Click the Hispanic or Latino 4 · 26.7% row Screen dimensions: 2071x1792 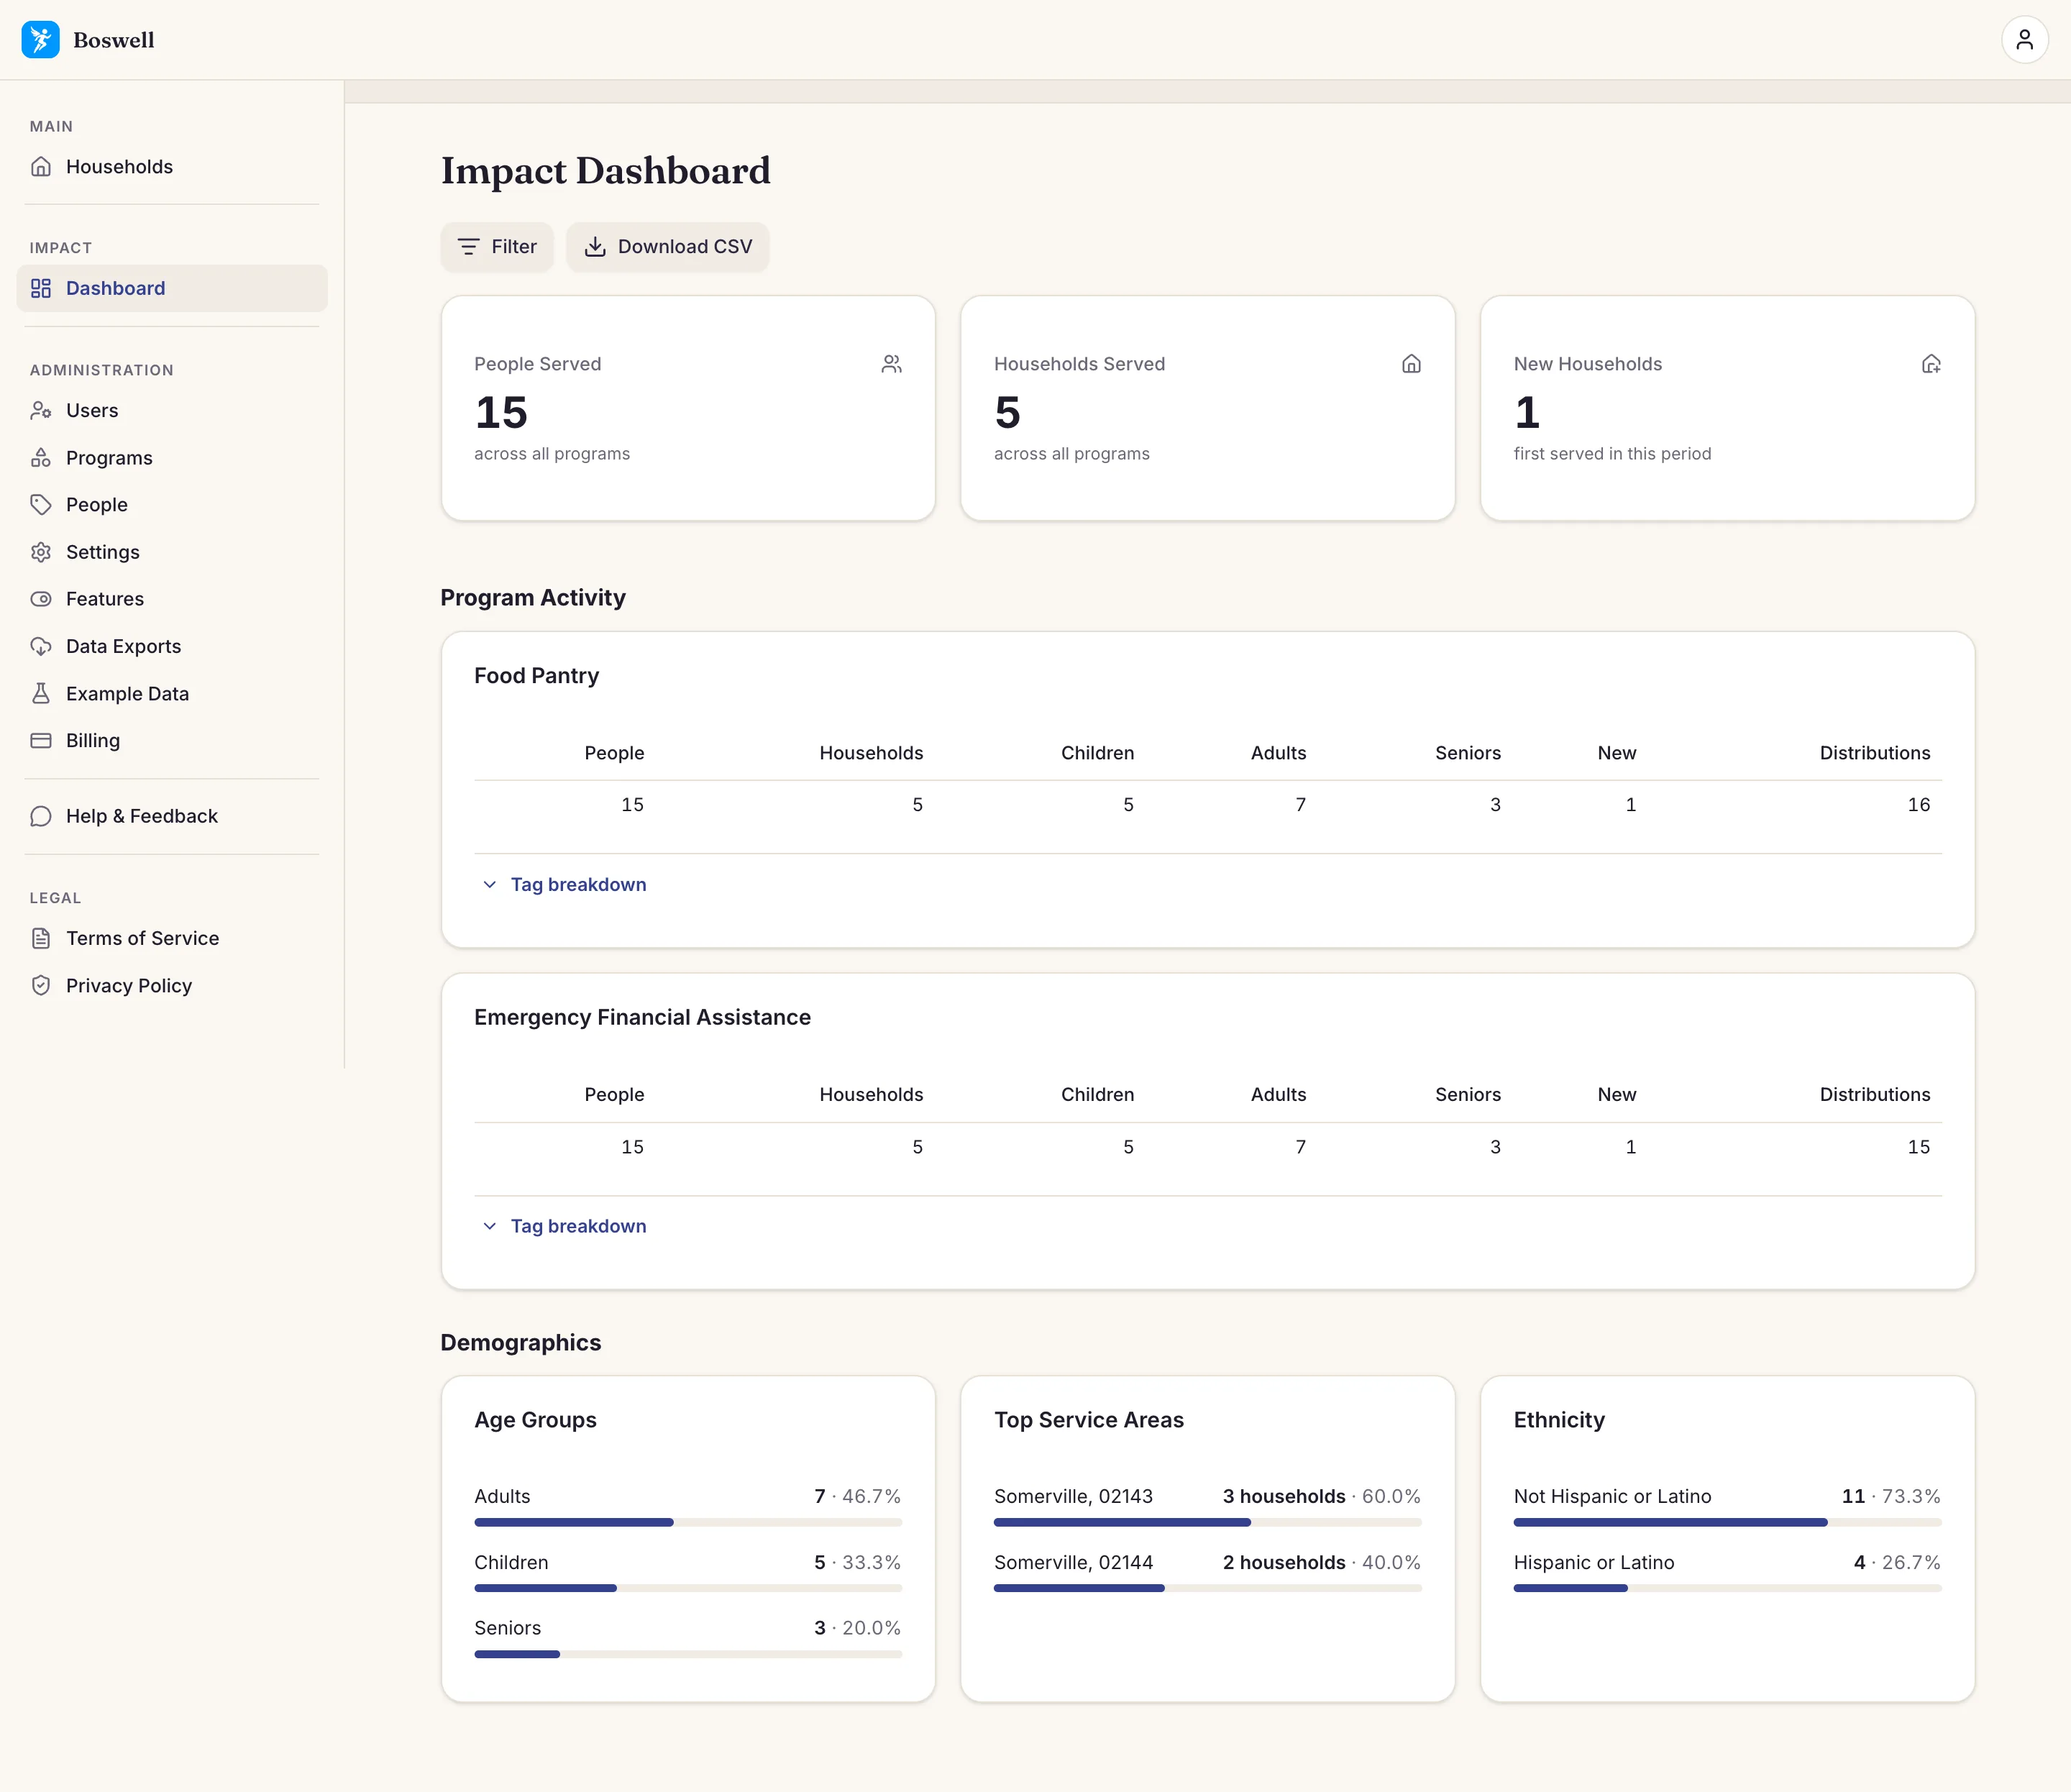coord(1728,1572)
